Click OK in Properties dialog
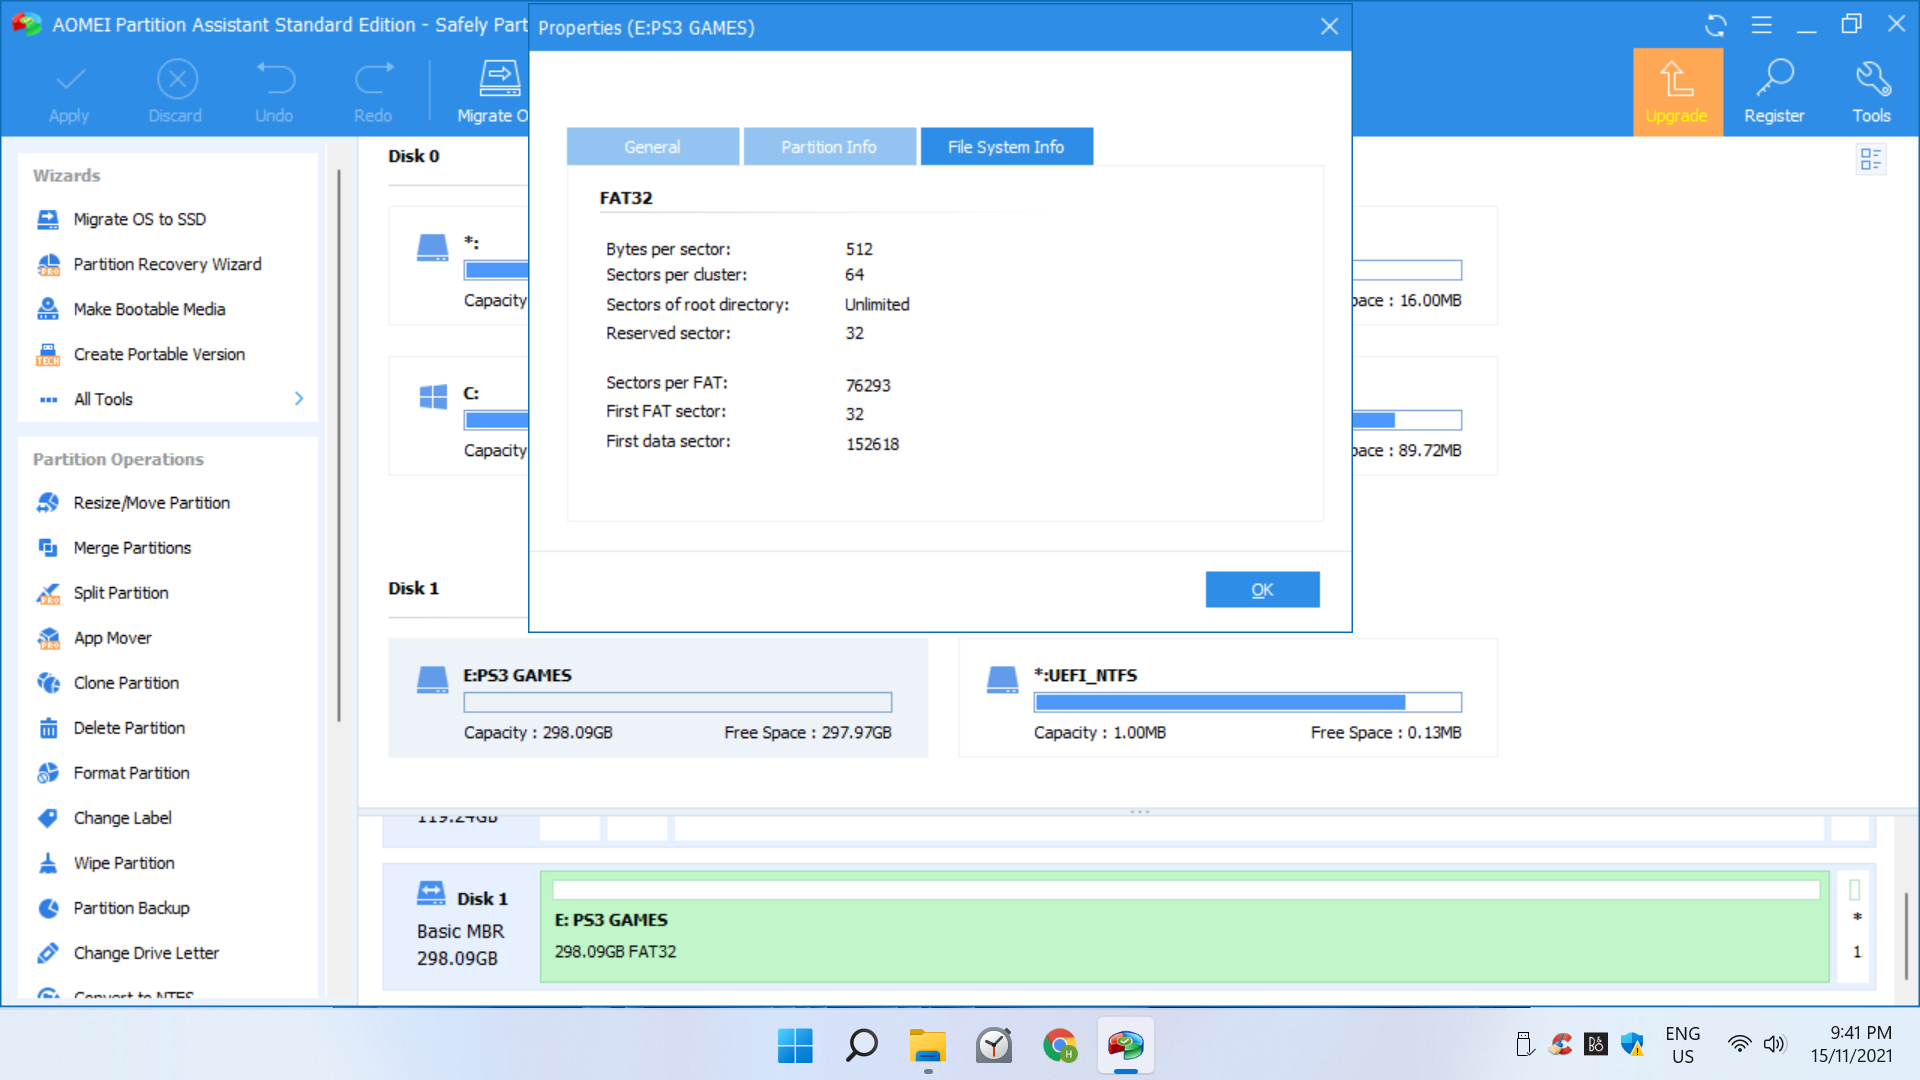The width and height of the screenshot is (1920, 1080). pos(1262,590)
